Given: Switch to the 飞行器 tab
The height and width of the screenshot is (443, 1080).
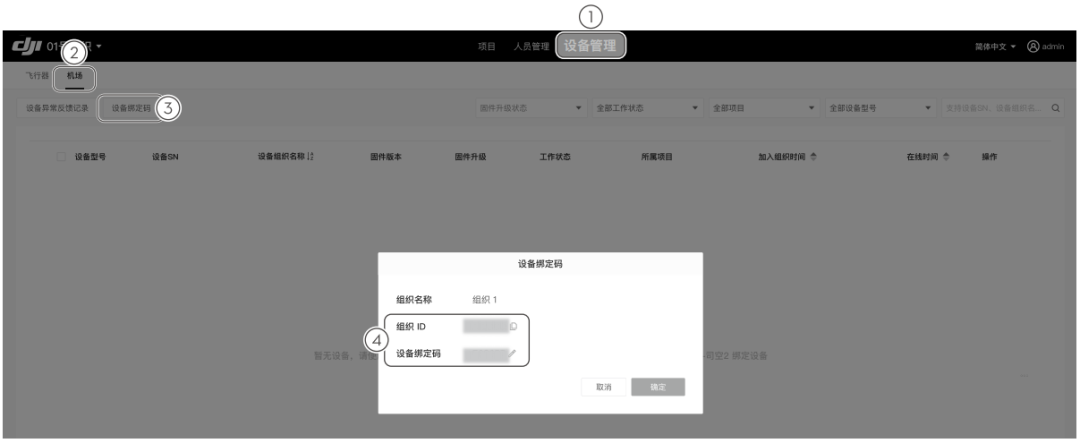Looking at the screenshot, I should point(37,76).
